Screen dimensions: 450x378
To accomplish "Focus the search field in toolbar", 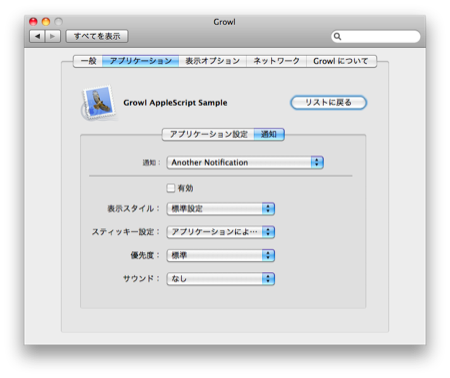I will [376, 36].
